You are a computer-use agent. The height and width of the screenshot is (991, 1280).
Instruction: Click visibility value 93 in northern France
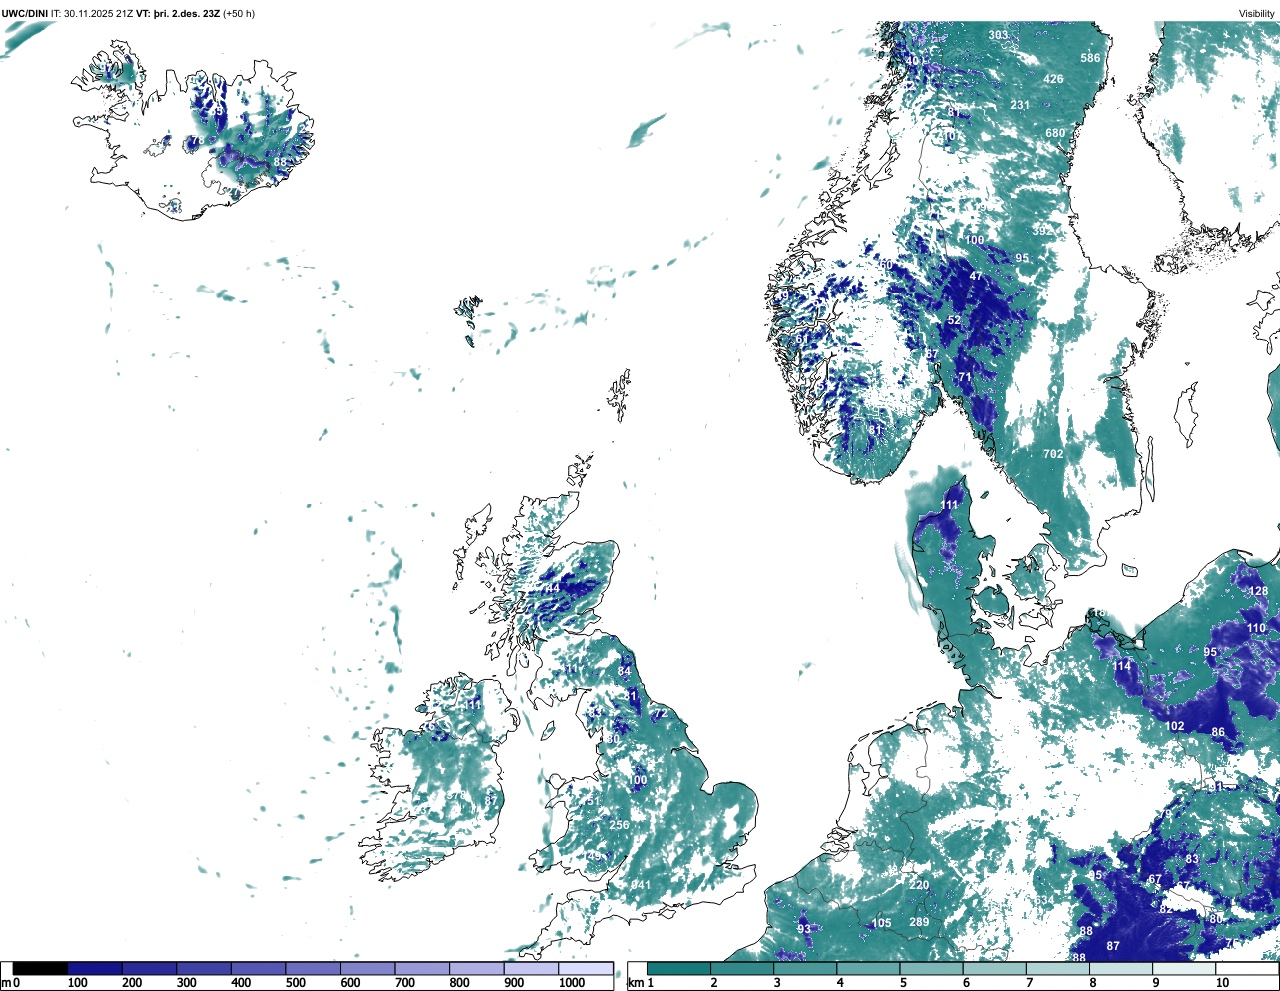click(804, 929)
